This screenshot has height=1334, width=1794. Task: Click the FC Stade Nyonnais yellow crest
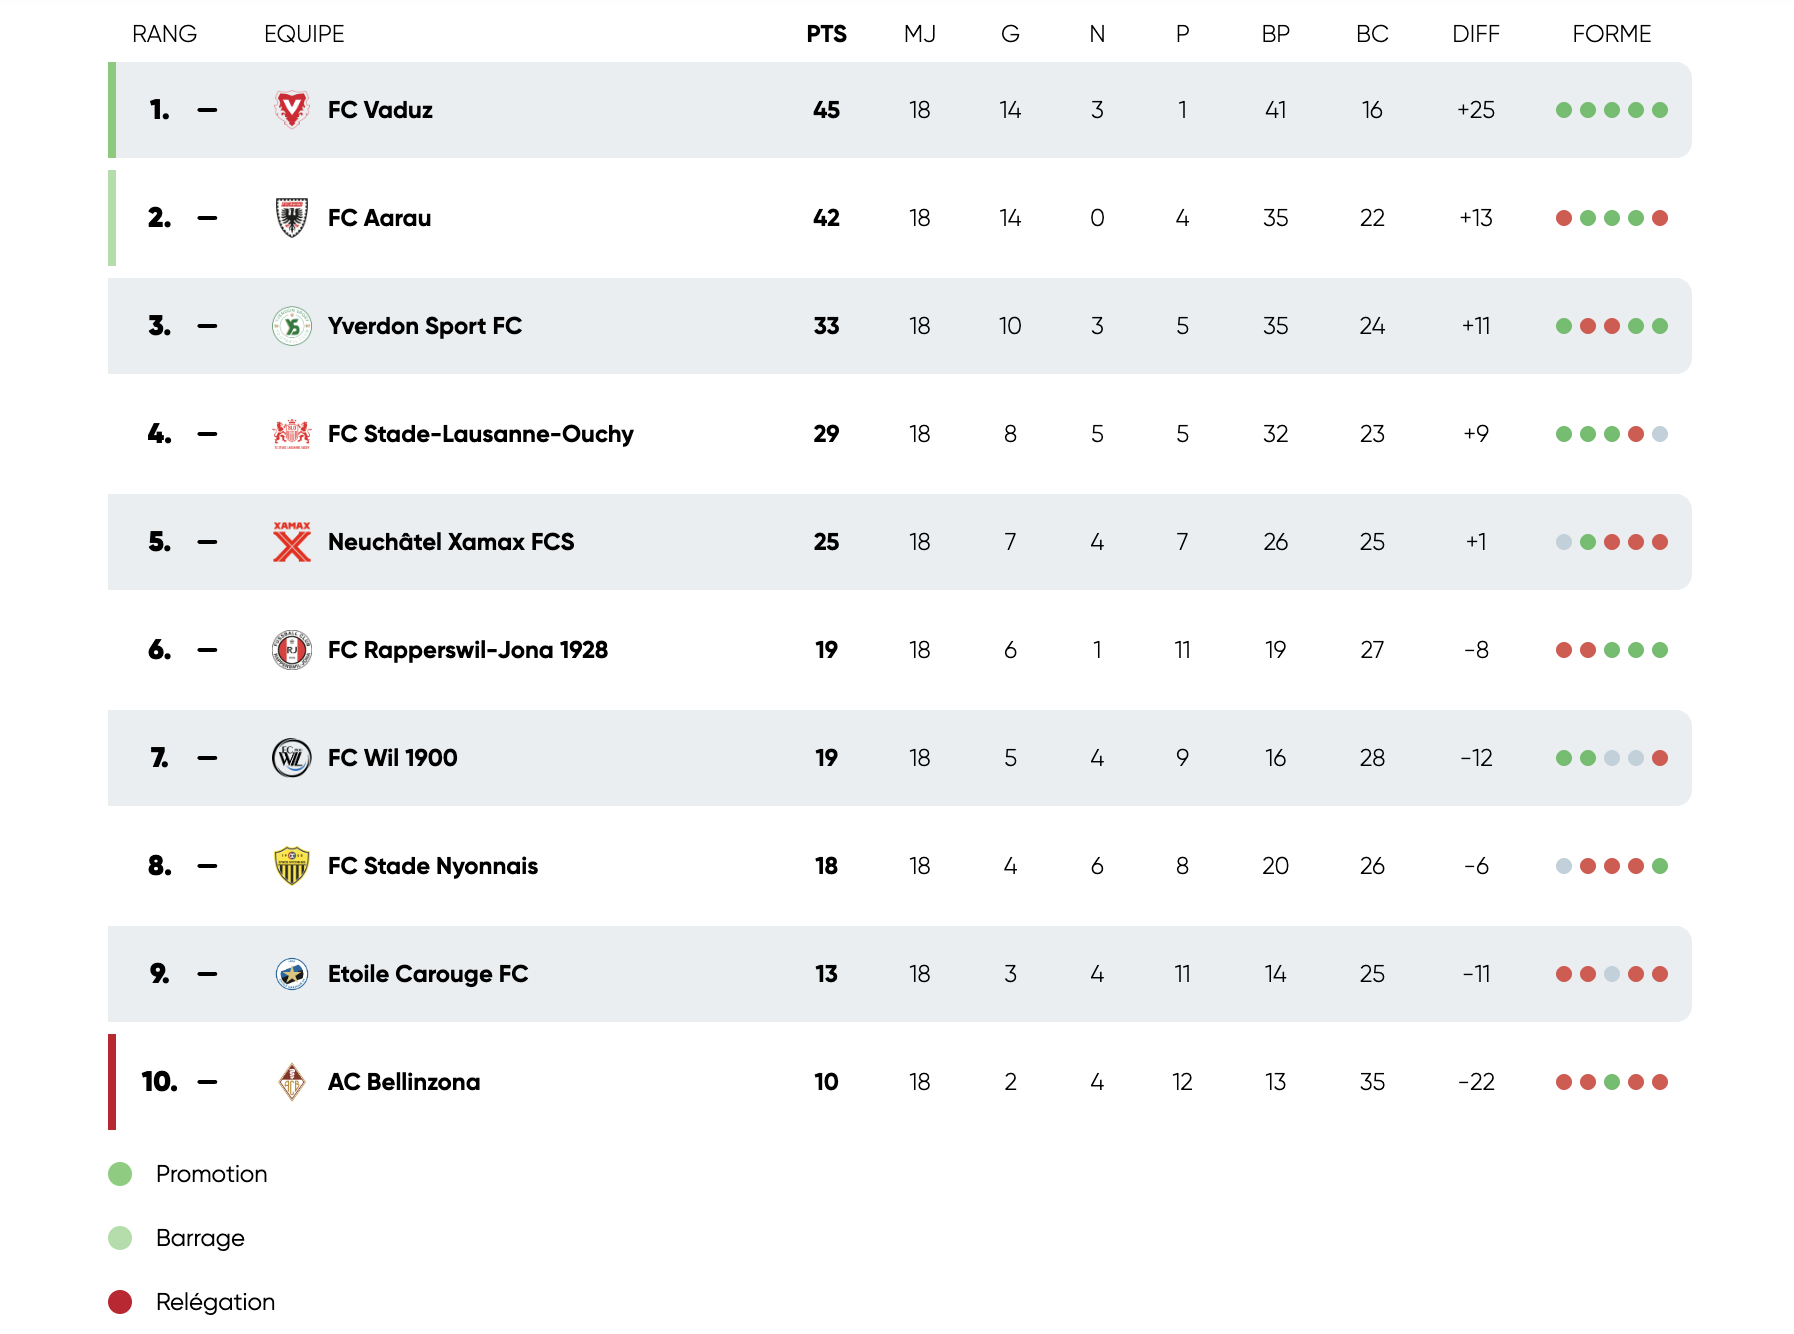(291, 866)
